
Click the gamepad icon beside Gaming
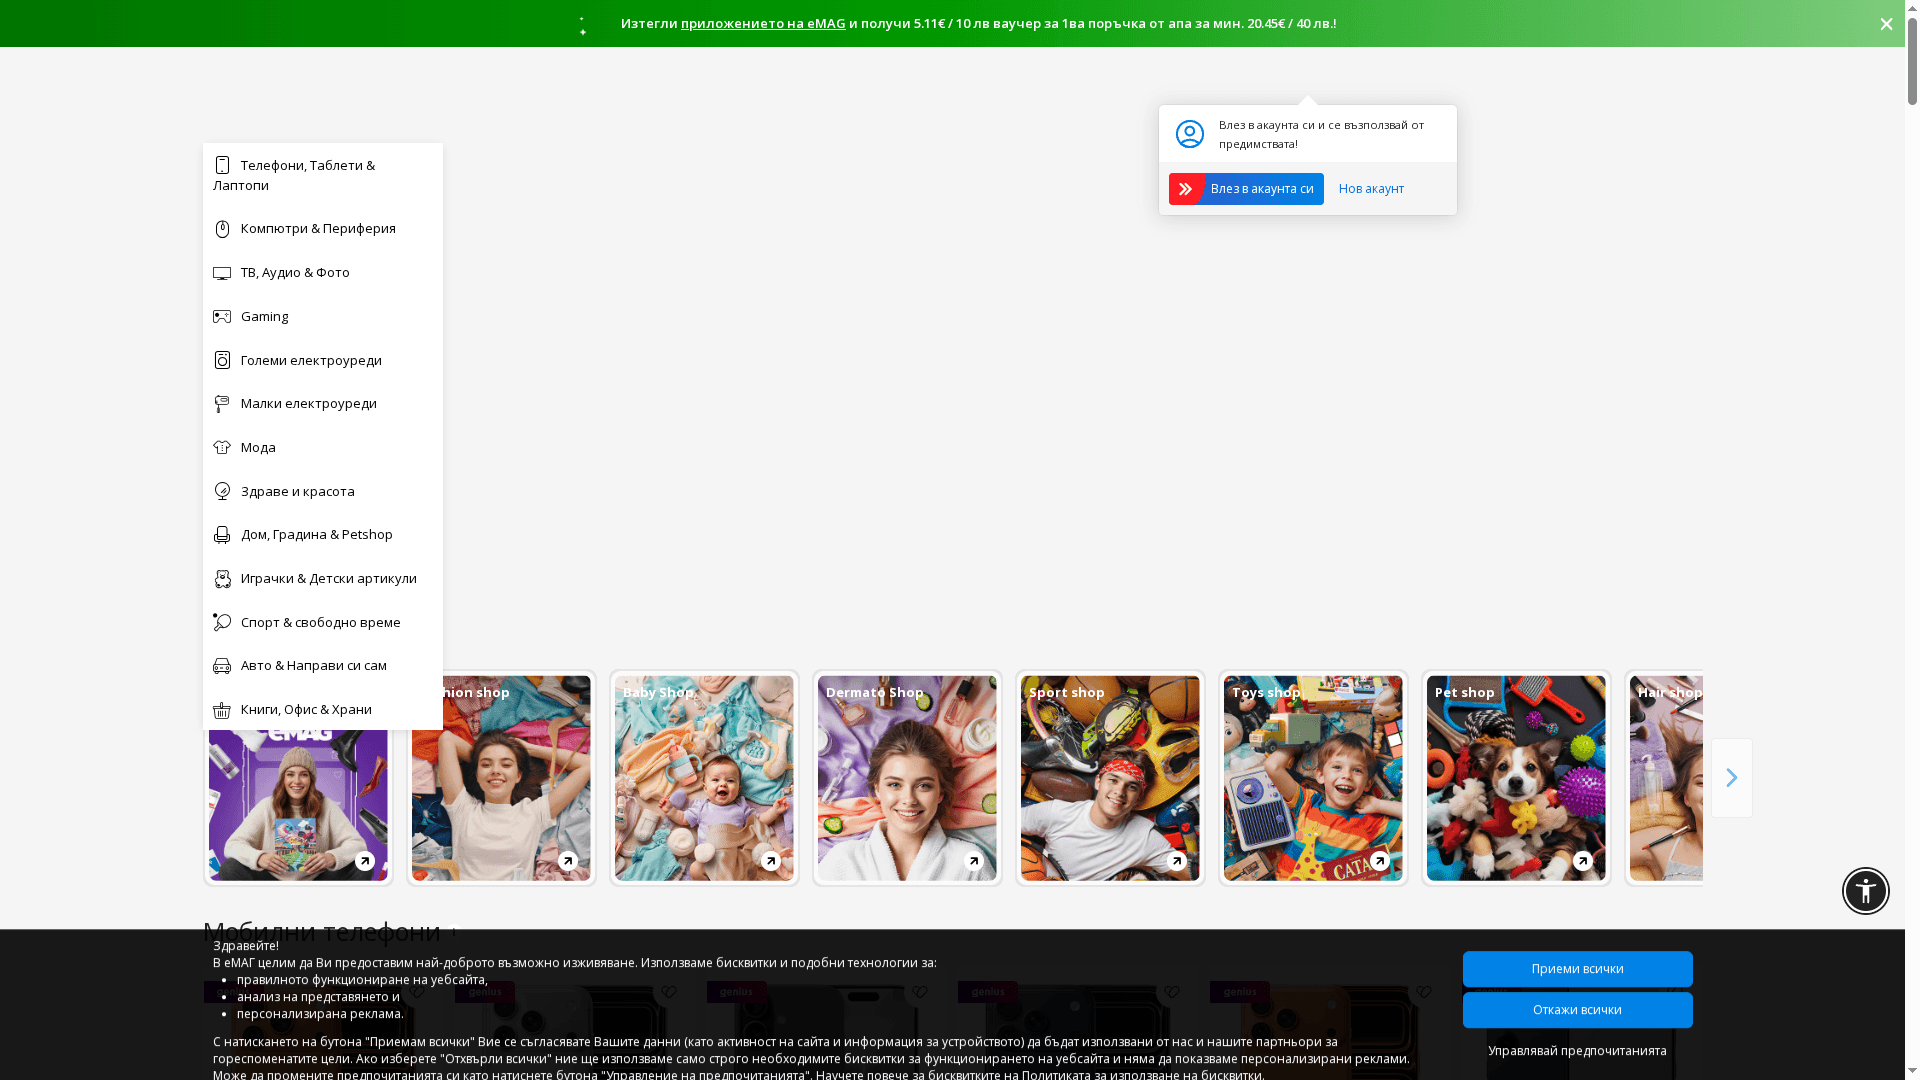click(x=222, y=317)
